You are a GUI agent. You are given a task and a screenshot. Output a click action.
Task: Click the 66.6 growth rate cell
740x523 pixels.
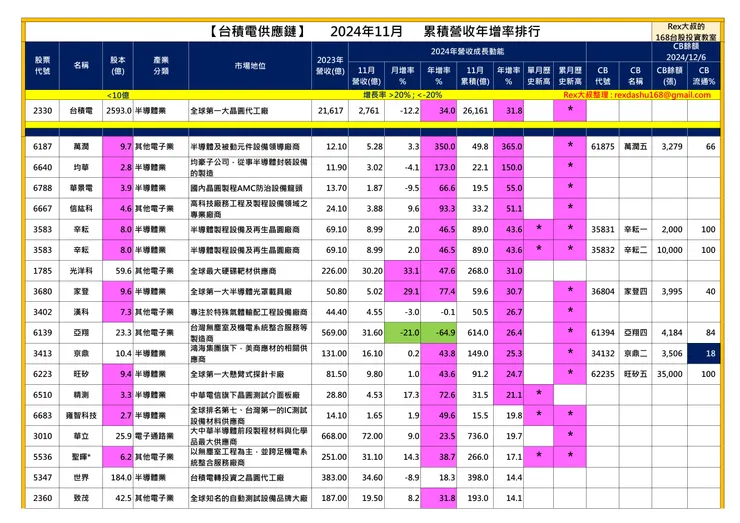click(439, 188)
